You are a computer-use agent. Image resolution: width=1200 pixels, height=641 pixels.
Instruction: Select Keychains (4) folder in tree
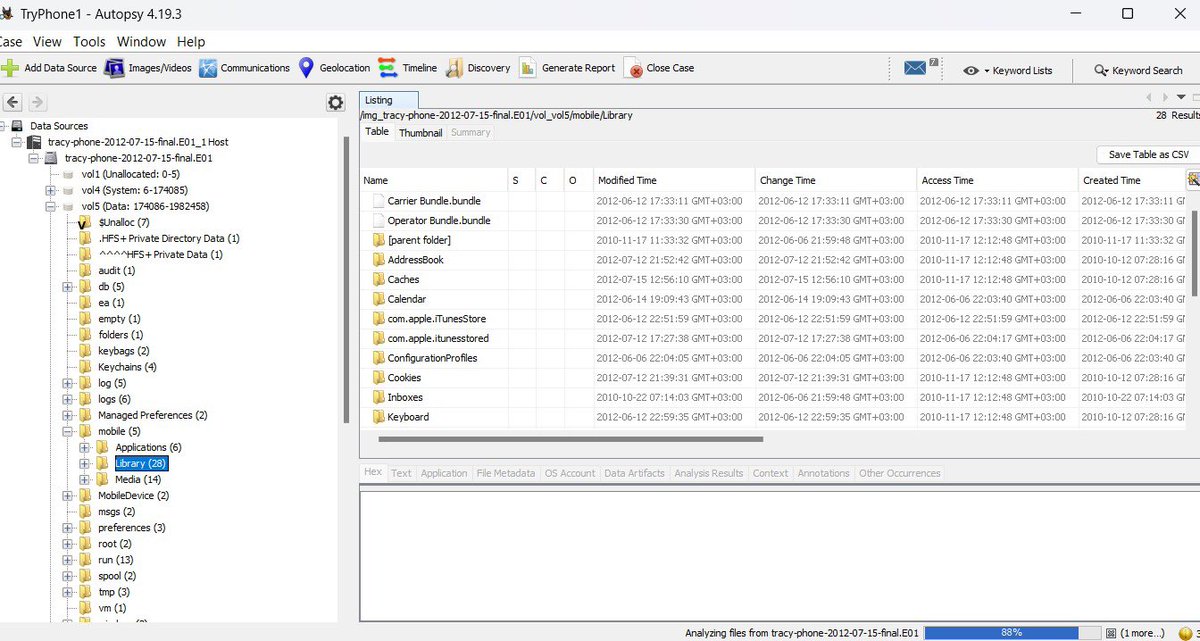[x=127, y=367]
